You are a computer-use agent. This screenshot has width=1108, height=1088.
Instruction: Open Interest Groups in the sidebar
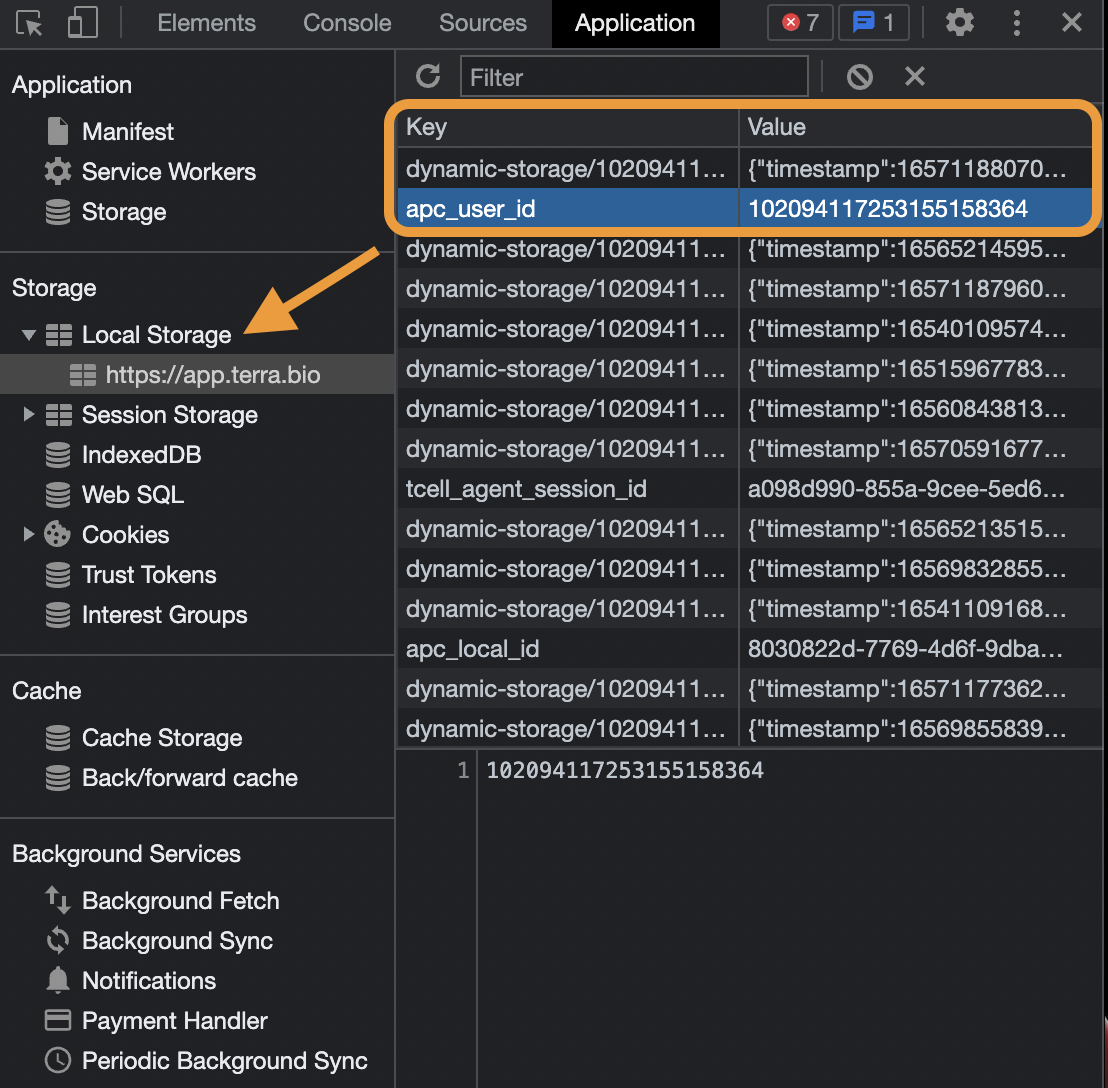point(164,615)
